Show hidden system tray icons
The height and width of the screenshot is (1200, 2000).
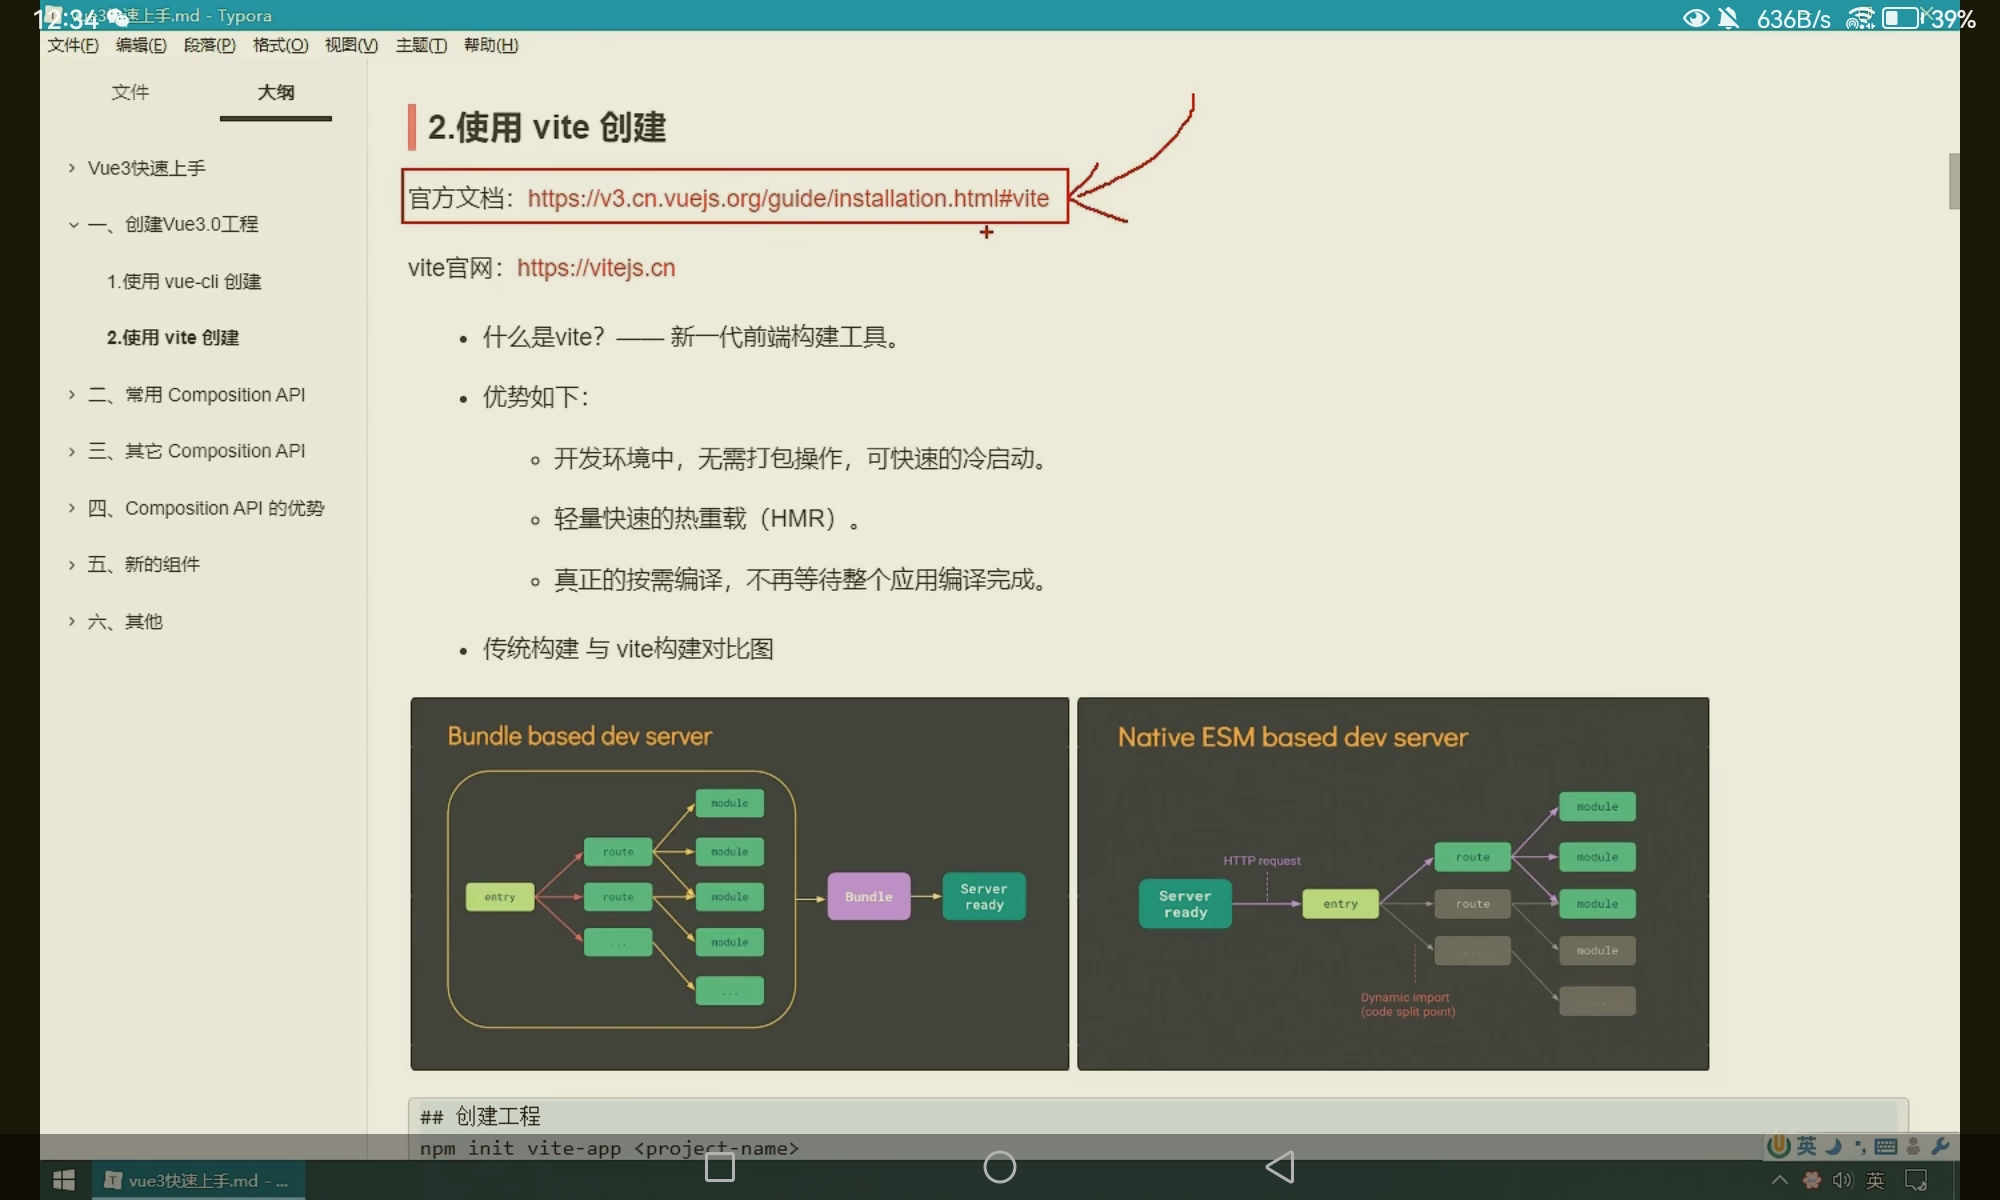click(1779, 1180)
